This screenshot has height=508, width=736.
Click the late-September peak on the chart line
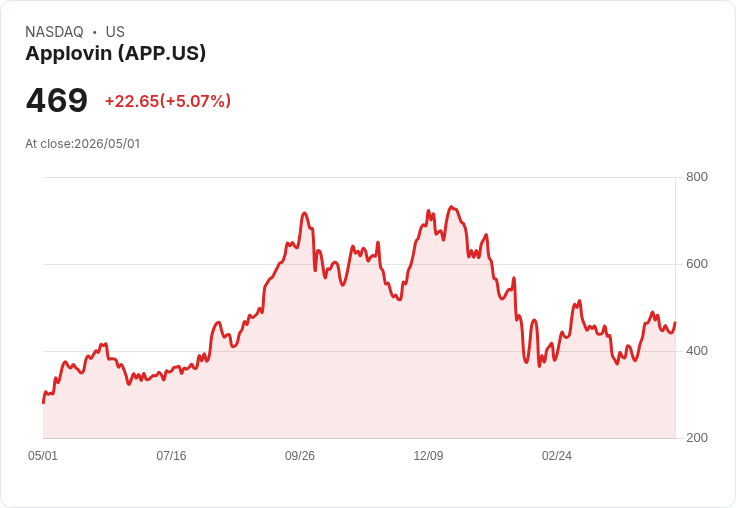305,213
